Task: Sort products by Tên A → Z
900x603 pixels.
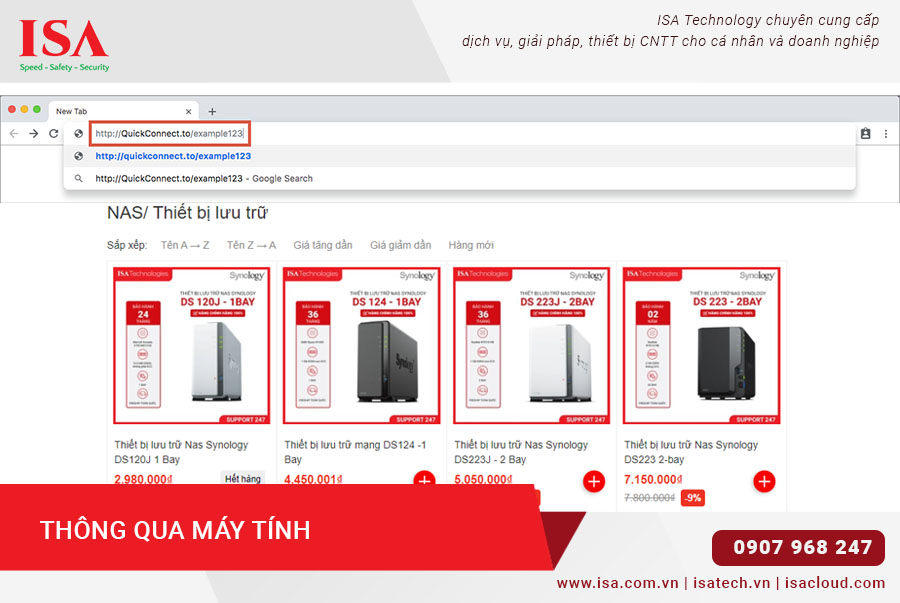Action: tap(185, 245)
